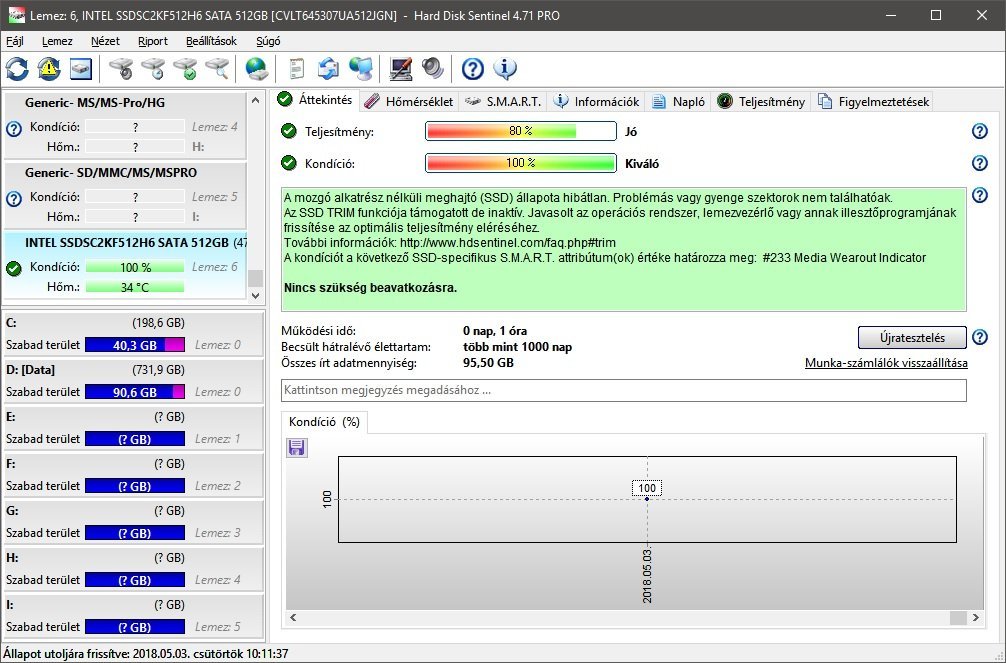Open the Beállítások menu

coord(211,41)
